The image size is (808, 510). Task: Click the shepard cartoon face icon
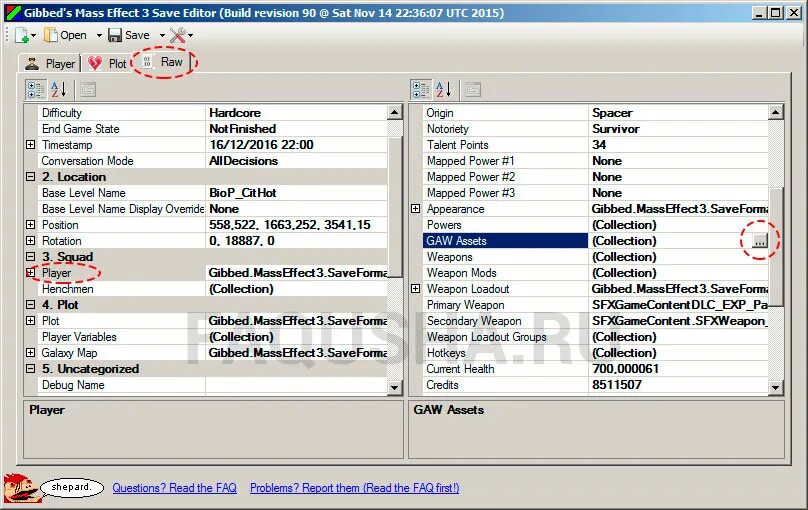pyautogui.click(x=21, y=488)
